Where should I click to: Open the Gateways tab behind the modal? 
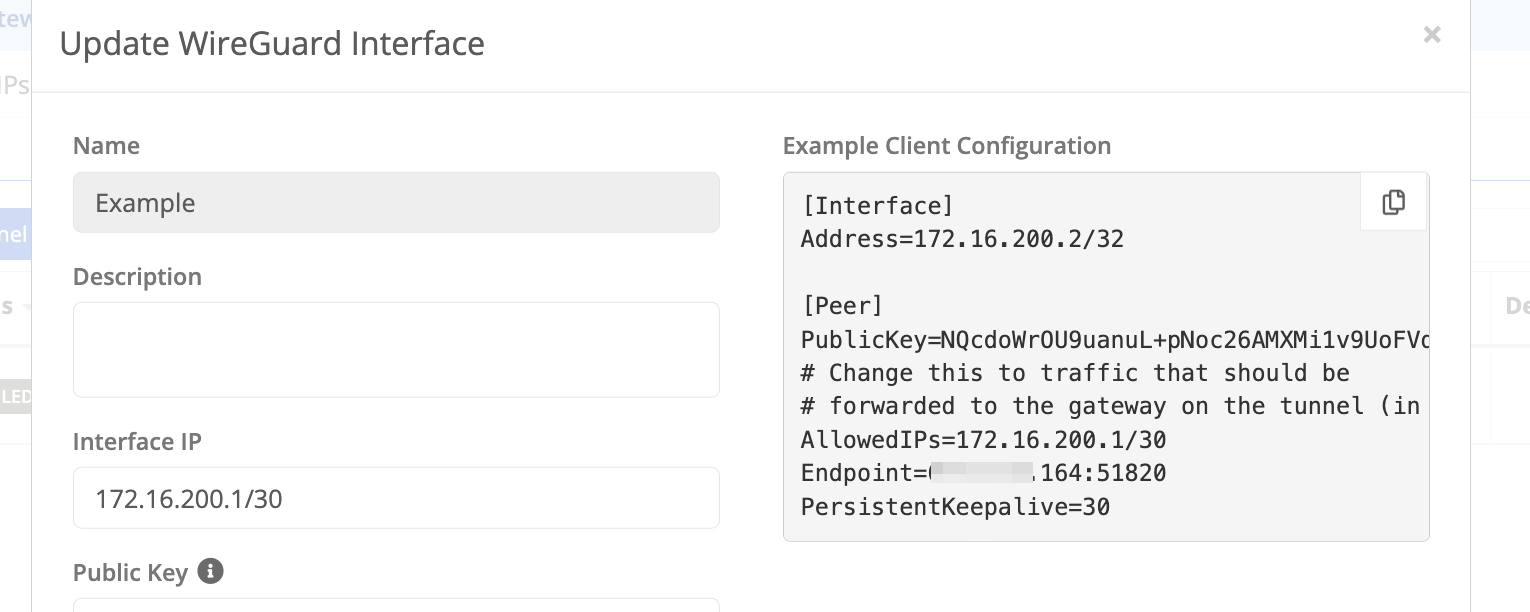pos(15,17)
